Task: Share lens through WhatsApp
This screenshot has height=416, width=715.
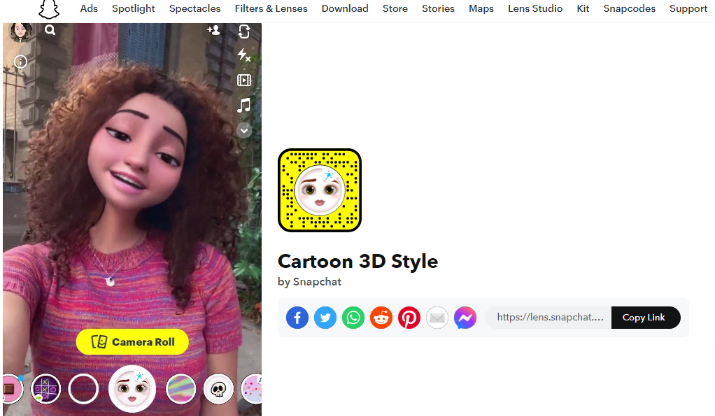Action: (353, 317)
